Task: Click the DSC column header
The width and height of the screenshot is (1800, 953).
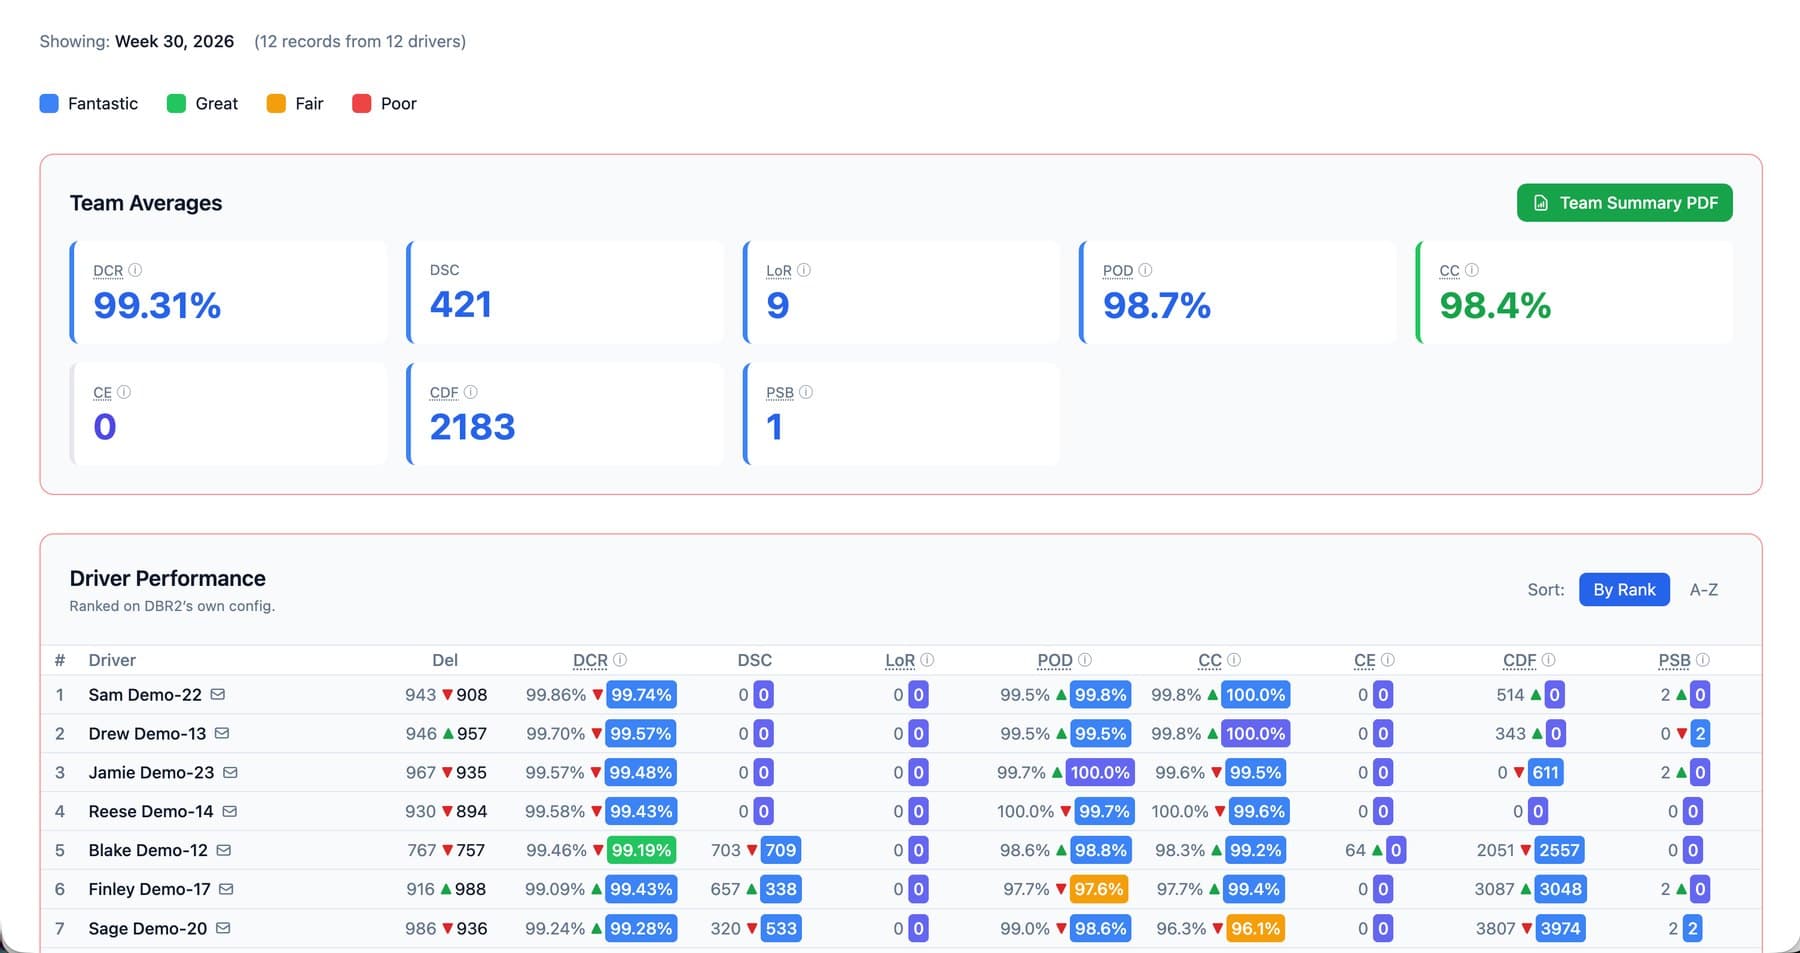Action: [x=755, y=660]
